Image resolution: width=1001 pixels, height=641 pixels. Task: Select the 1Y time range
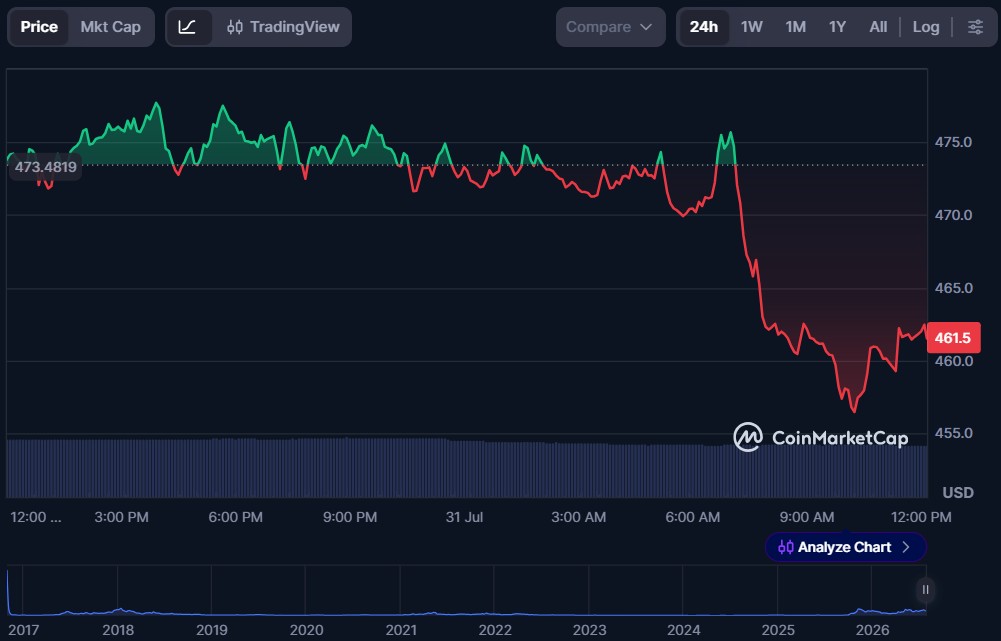(x=837, y=27)
